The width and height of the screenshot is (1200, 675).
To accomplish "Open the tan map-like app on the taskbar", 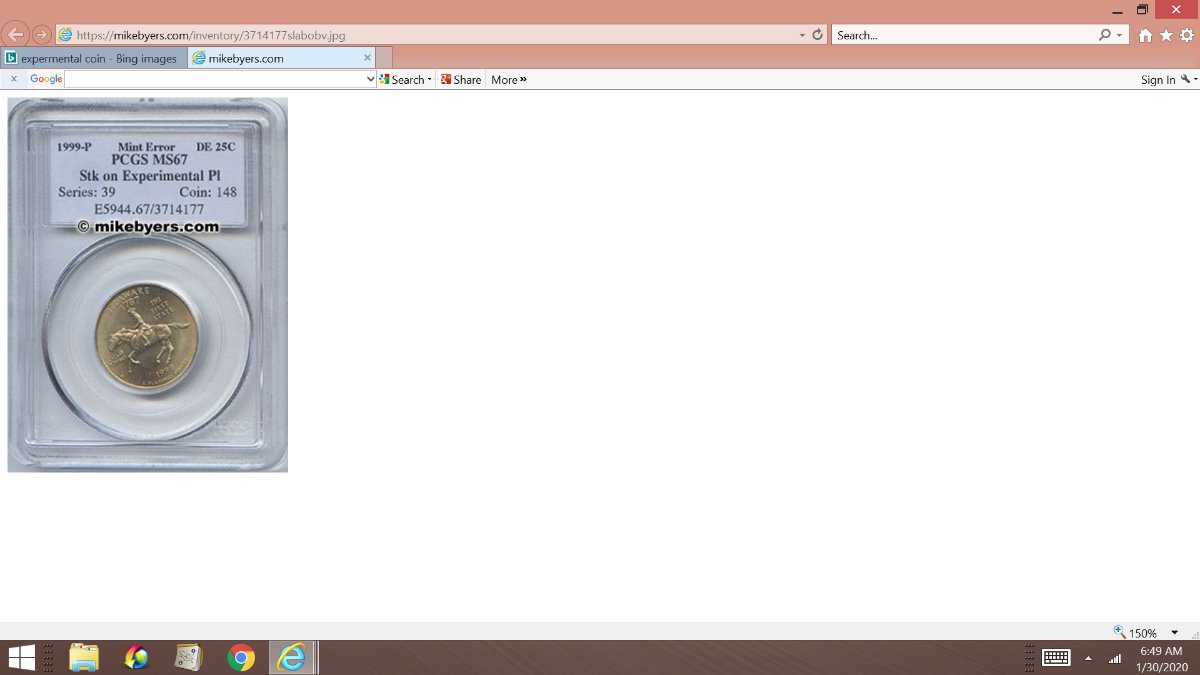I will click(188, 657).
